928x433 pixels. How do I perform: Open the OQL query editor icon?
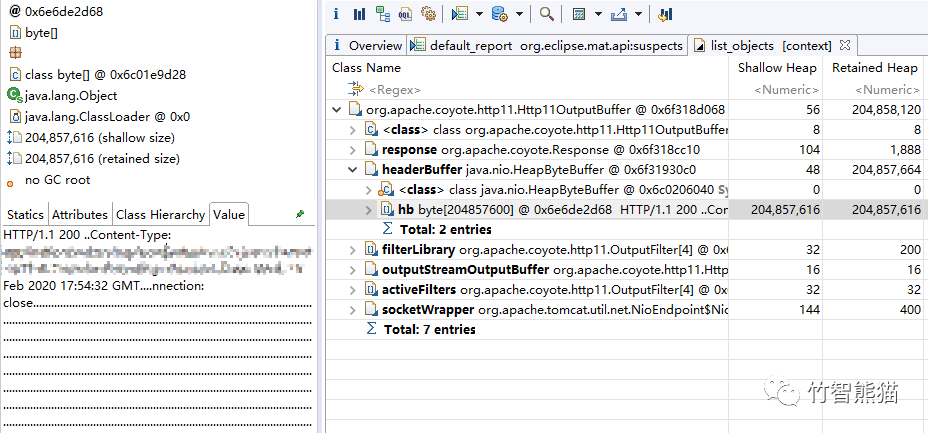click(405, 14)
